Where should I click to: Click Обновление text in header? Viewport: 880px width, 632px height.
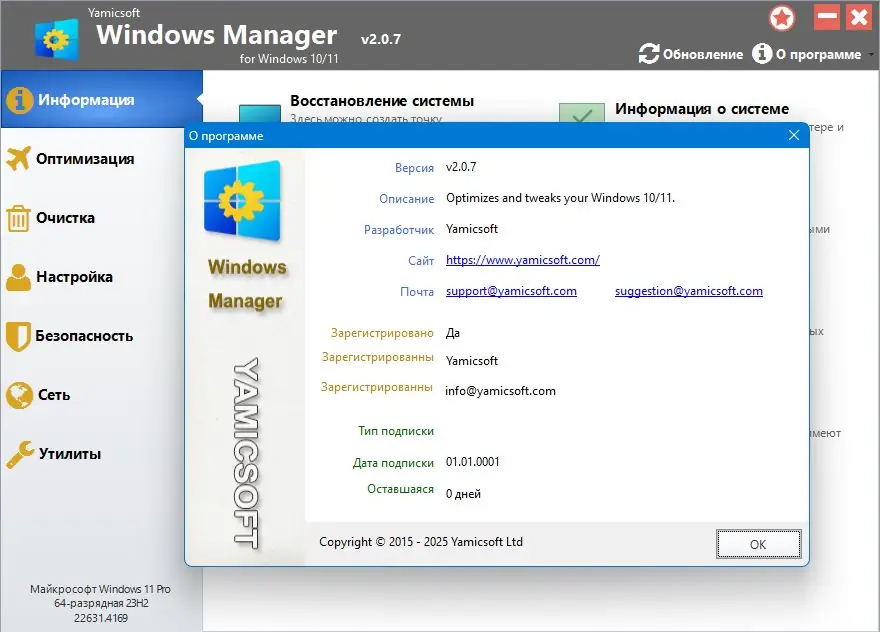pos(703,54)
